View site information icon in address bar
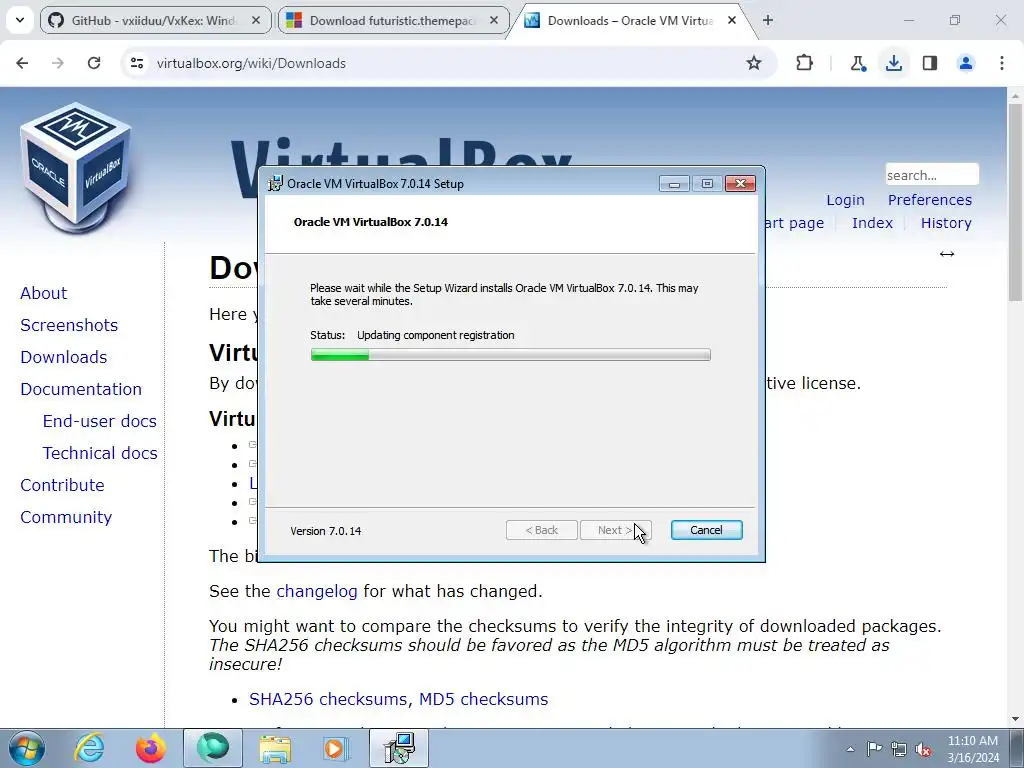This screenshot has width=1024, height=768. (137, 63)
